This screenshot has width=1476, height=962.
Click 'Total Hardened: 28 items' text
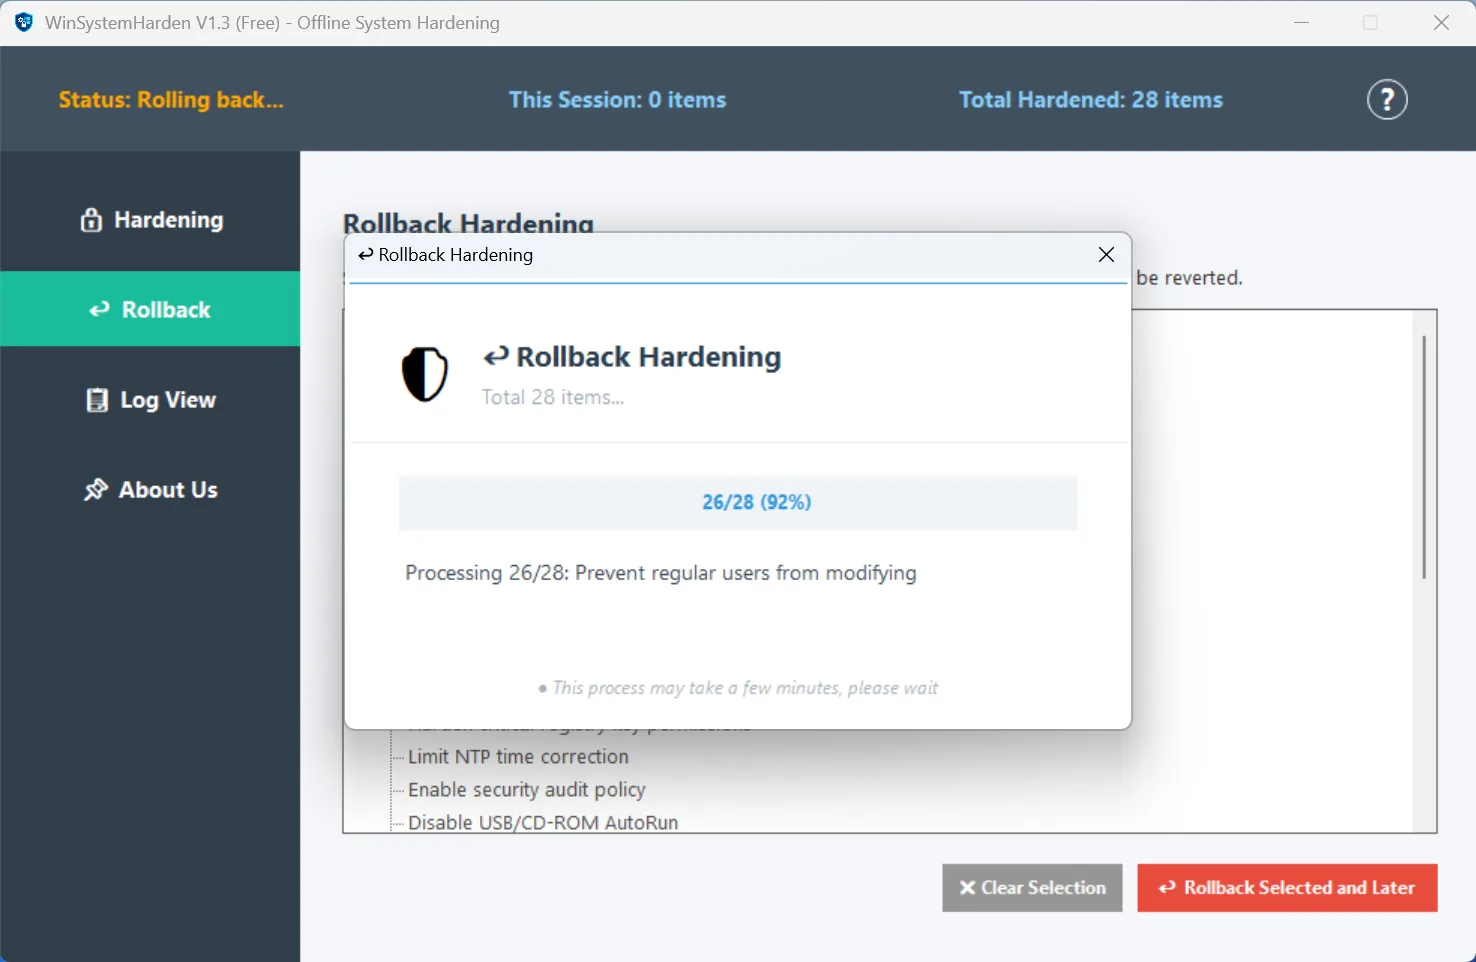pos(1091,100)
